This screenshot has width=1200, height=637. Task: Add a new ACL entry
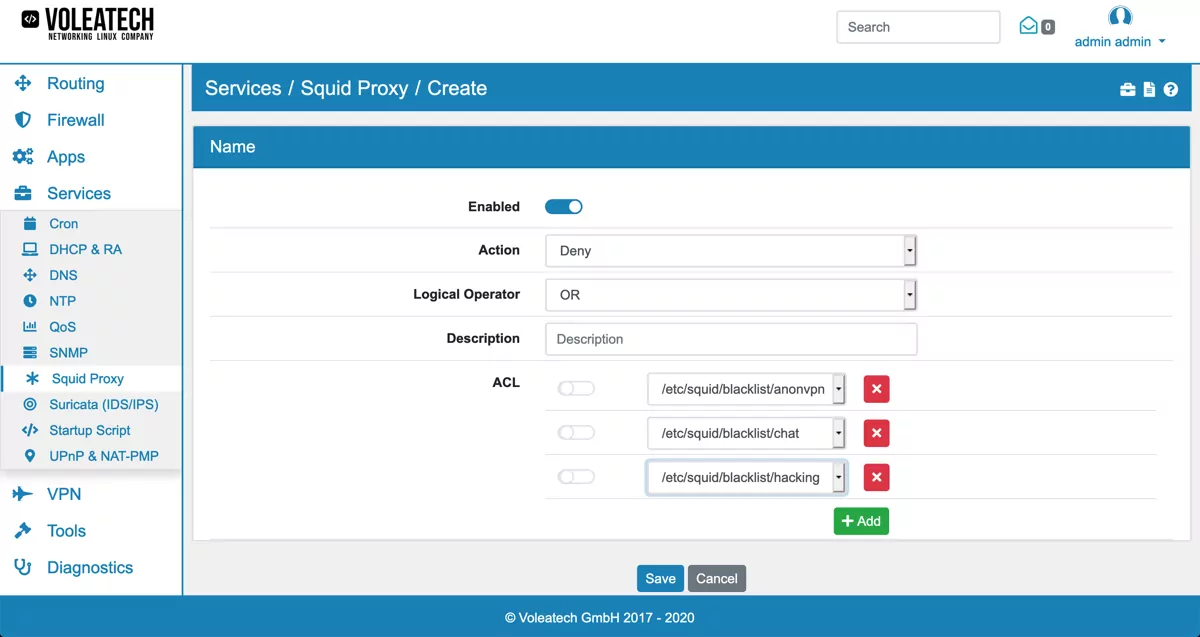click(861, 520)
